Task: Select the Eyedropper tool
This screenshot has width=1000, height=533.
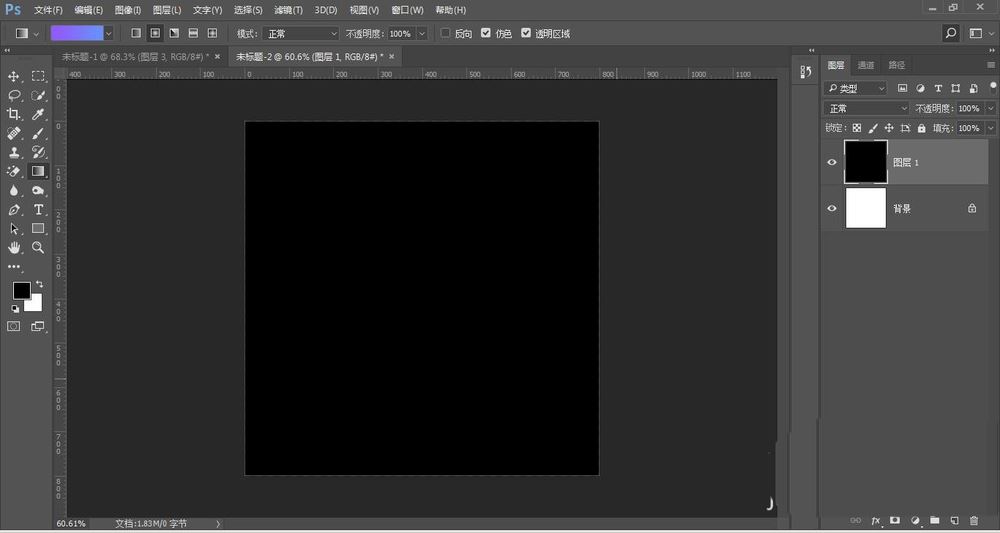Action: [x=38, y=114]
